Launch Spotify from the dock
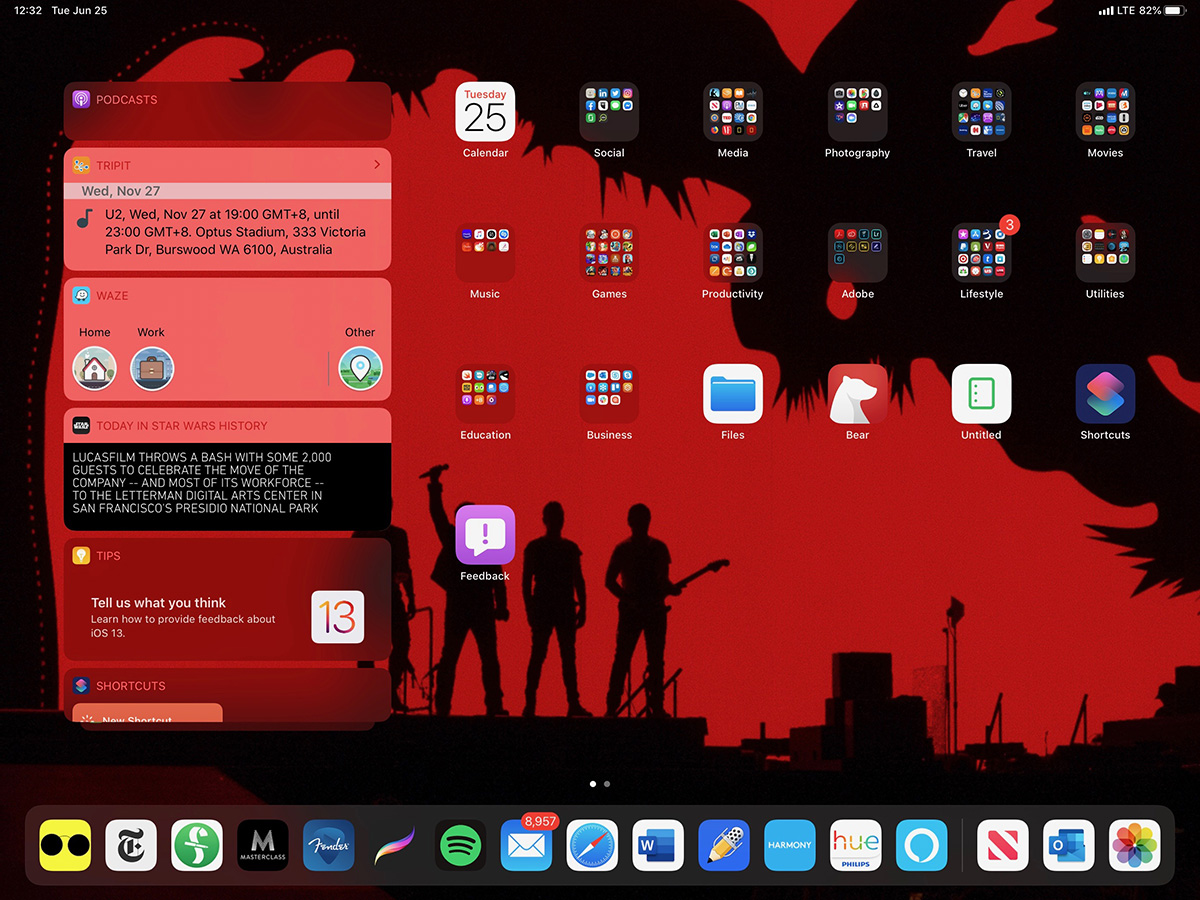Viewport: 1200px width, 900px height. pyautogui.click(x=461, y=846)
